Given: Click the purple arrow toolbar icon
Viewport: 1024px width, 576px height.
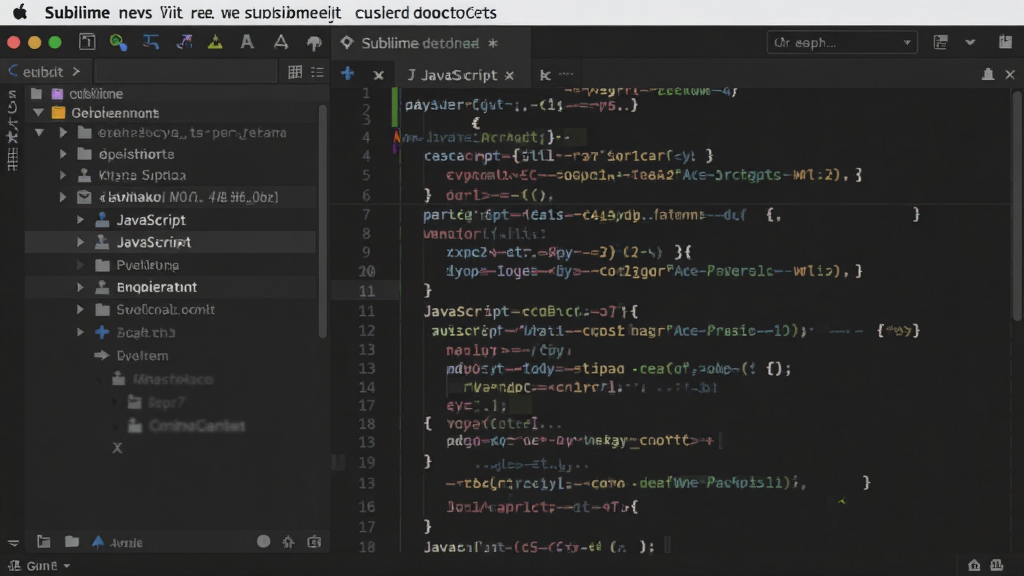Looking at the screenshot, I should pos(184,42).
